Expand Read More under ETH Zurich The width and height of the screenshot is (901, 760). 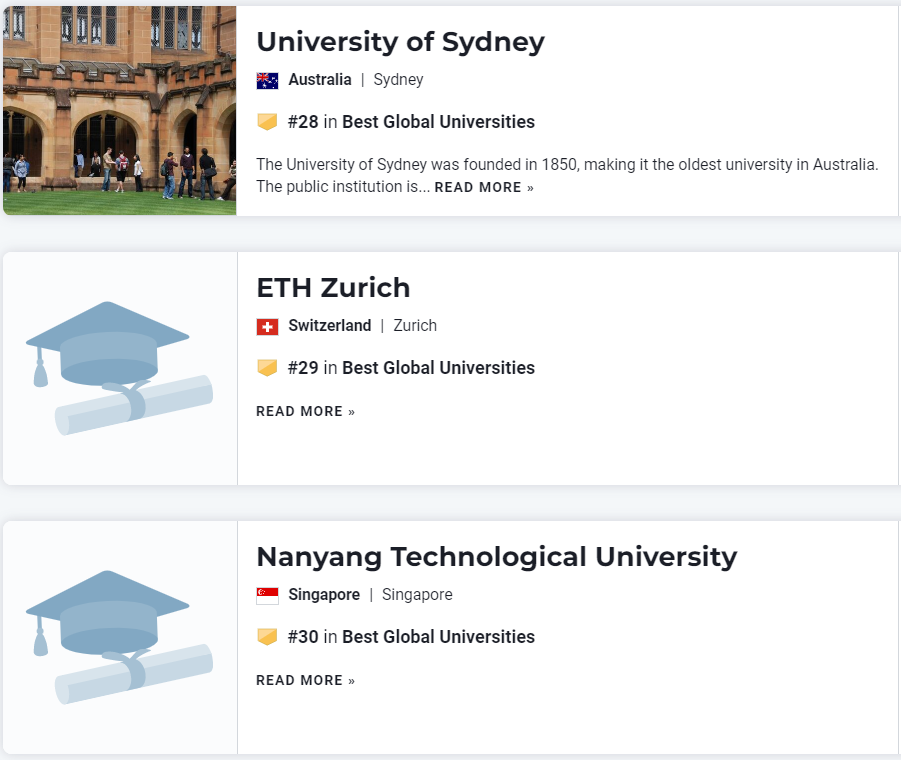[305, 412]
